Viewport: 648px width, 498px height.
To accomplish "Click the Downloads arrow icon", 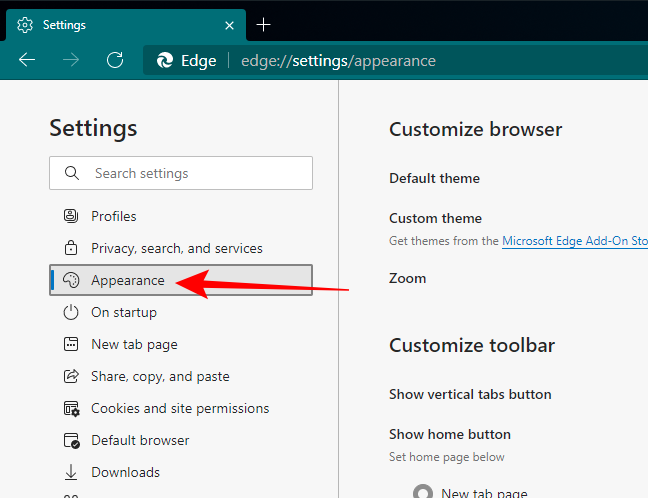I will 71,472.
